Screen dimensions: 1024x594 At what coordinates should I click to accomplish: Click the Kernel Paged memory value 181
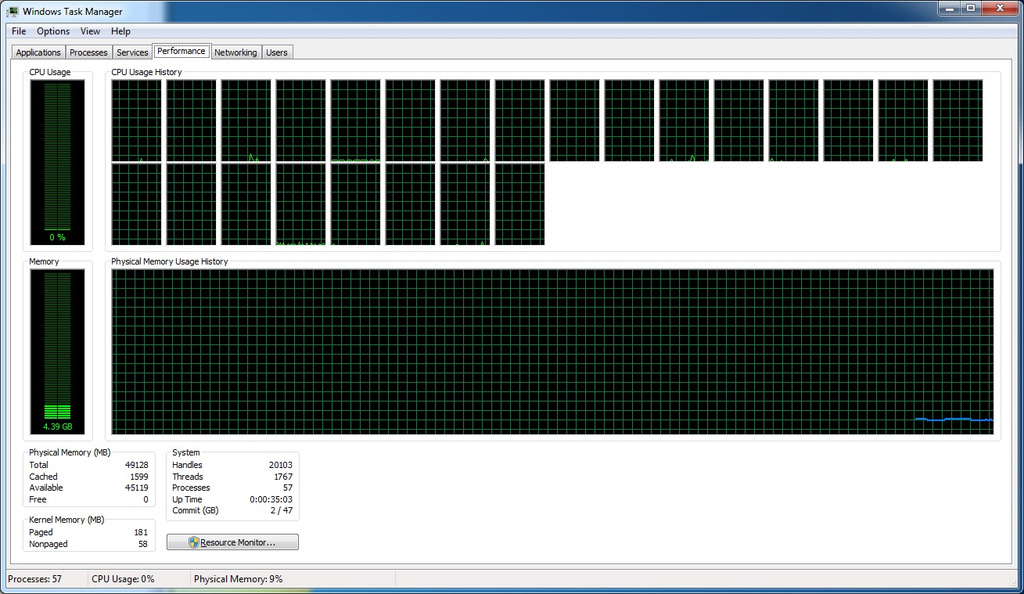pos(141,532)
